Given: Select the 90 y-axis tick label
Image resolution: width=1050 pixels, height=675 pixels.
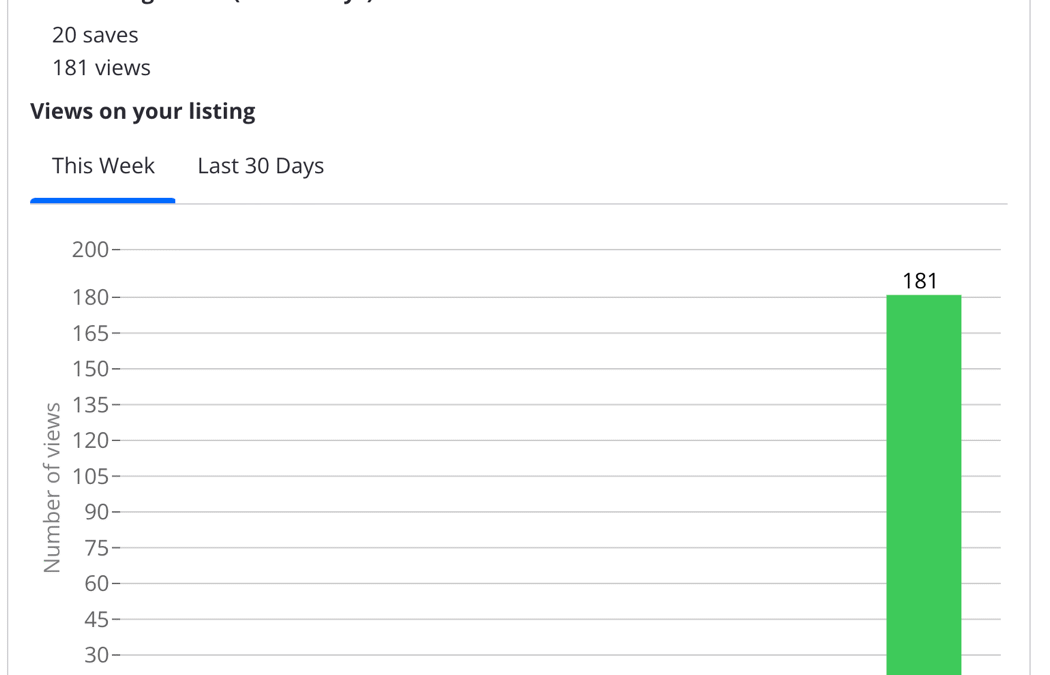Looking at the screenshot, I should tap(96, 512).
